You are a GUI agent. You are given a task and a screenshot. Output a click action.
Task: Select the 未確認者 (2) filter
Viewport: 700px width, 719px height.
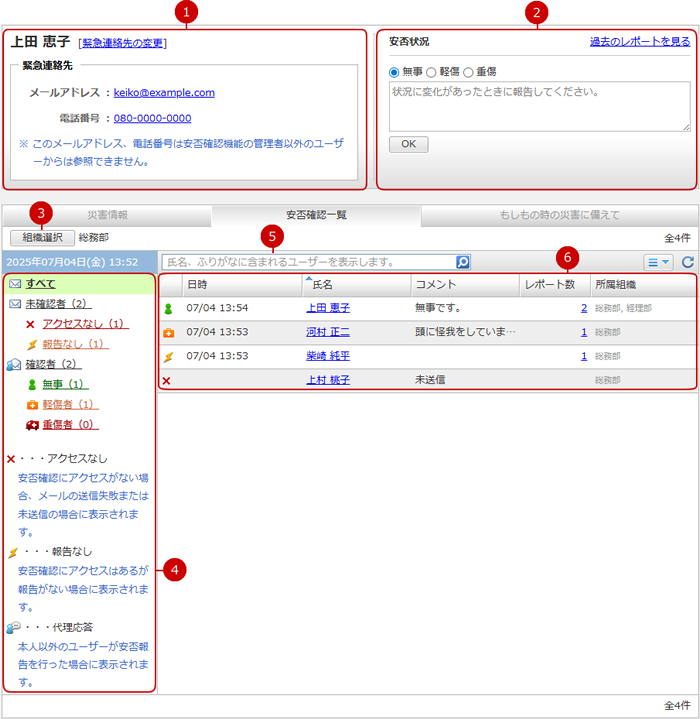[58, 304]
